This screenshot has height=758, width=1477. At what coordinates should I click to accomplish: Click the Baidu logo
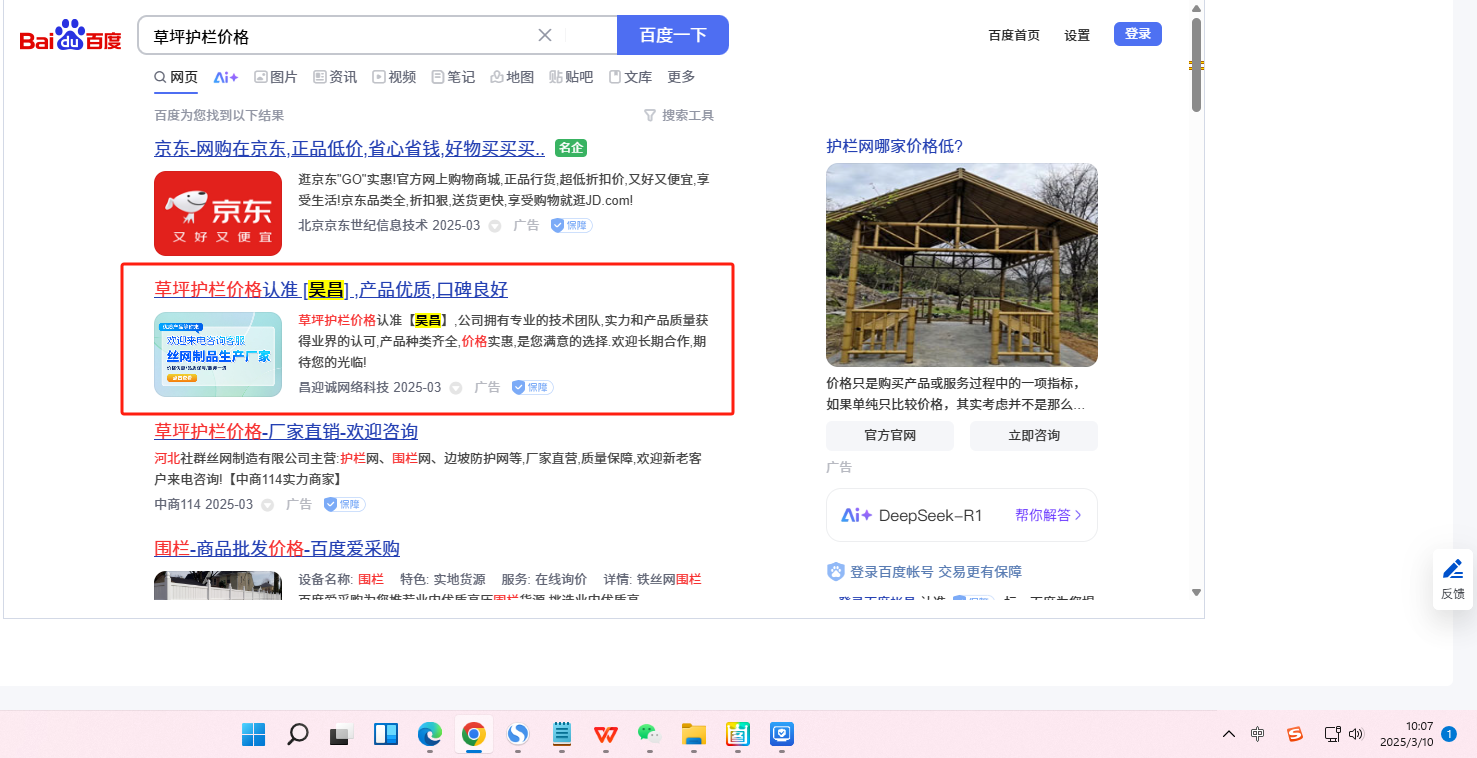pyautogui.click(x=70, y=37)
